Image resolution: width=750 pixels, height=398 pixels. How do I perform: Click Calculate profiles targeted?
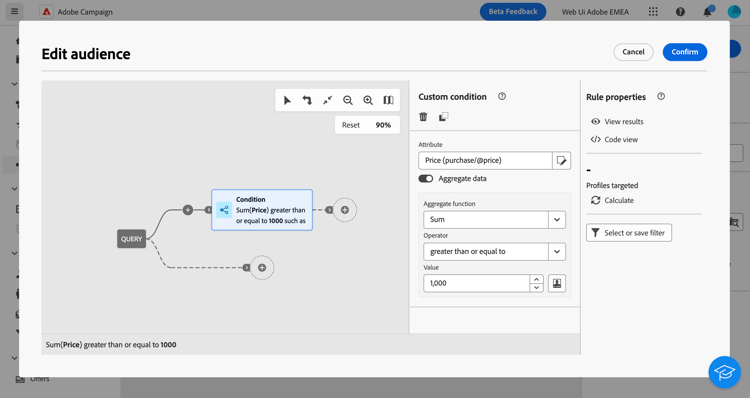coord(612,200)
